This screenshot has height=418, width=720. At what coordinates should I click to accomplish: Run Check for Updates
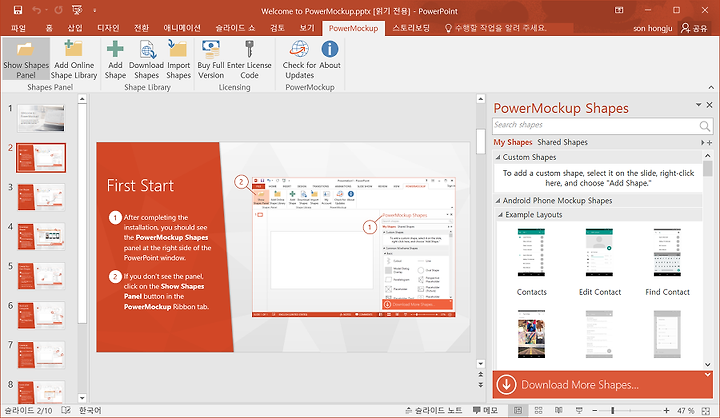click(299, 59)
